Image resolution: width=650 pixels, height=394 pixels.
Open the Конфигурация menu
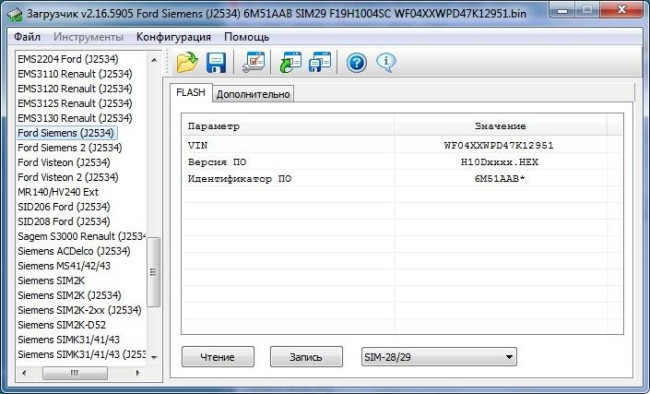(x=173, y=37)
